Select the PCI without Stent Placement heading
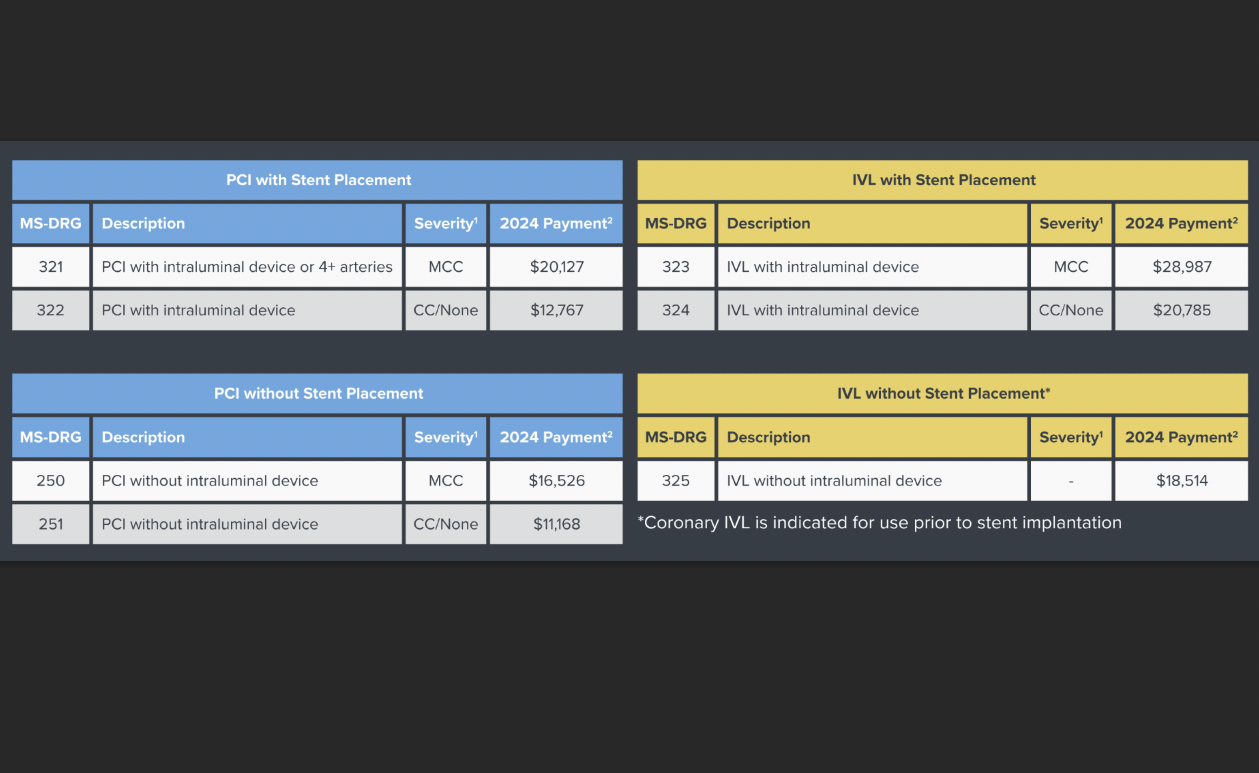1259x773 pixels. (x=318, y=393)
